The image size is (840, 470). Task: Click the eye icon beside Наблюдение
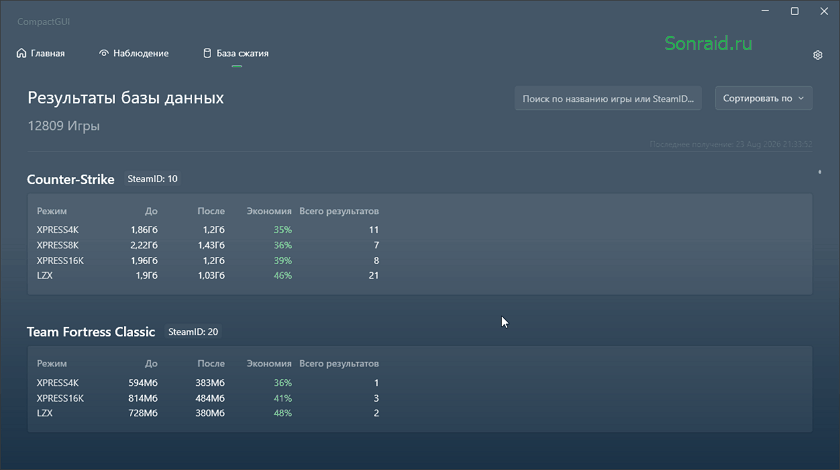(104, 53)
